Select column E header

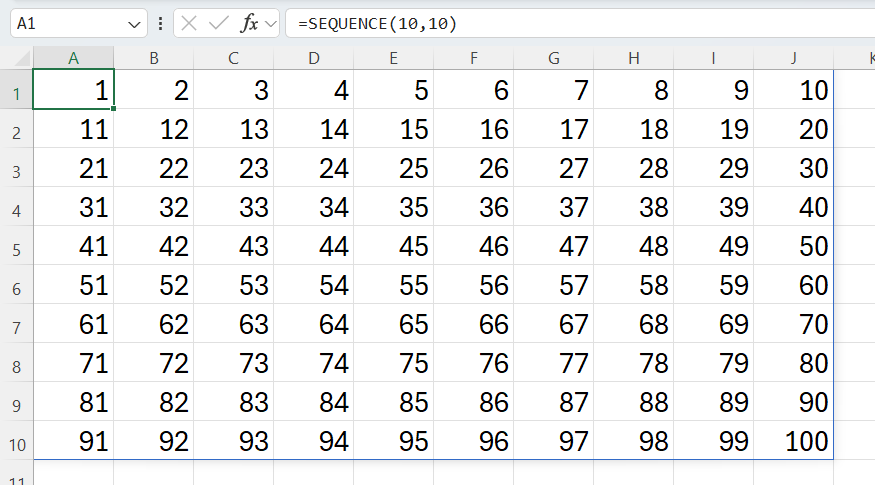coord(393,58)
